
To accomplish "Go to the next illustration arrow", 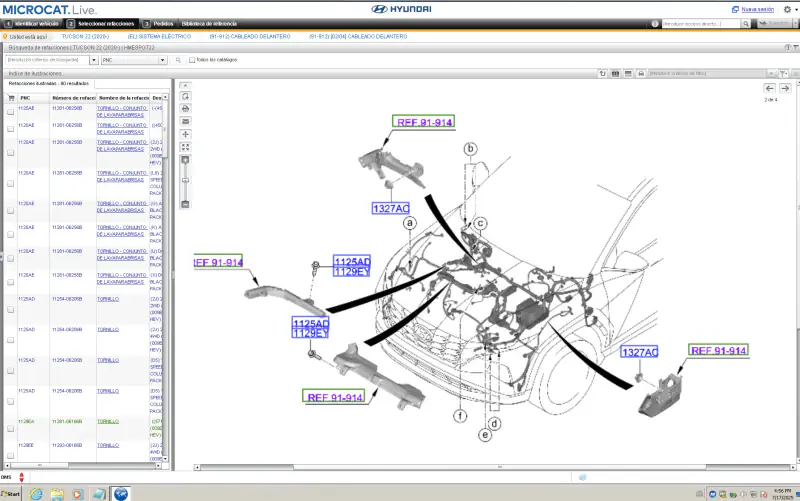I will pos(785,88).
